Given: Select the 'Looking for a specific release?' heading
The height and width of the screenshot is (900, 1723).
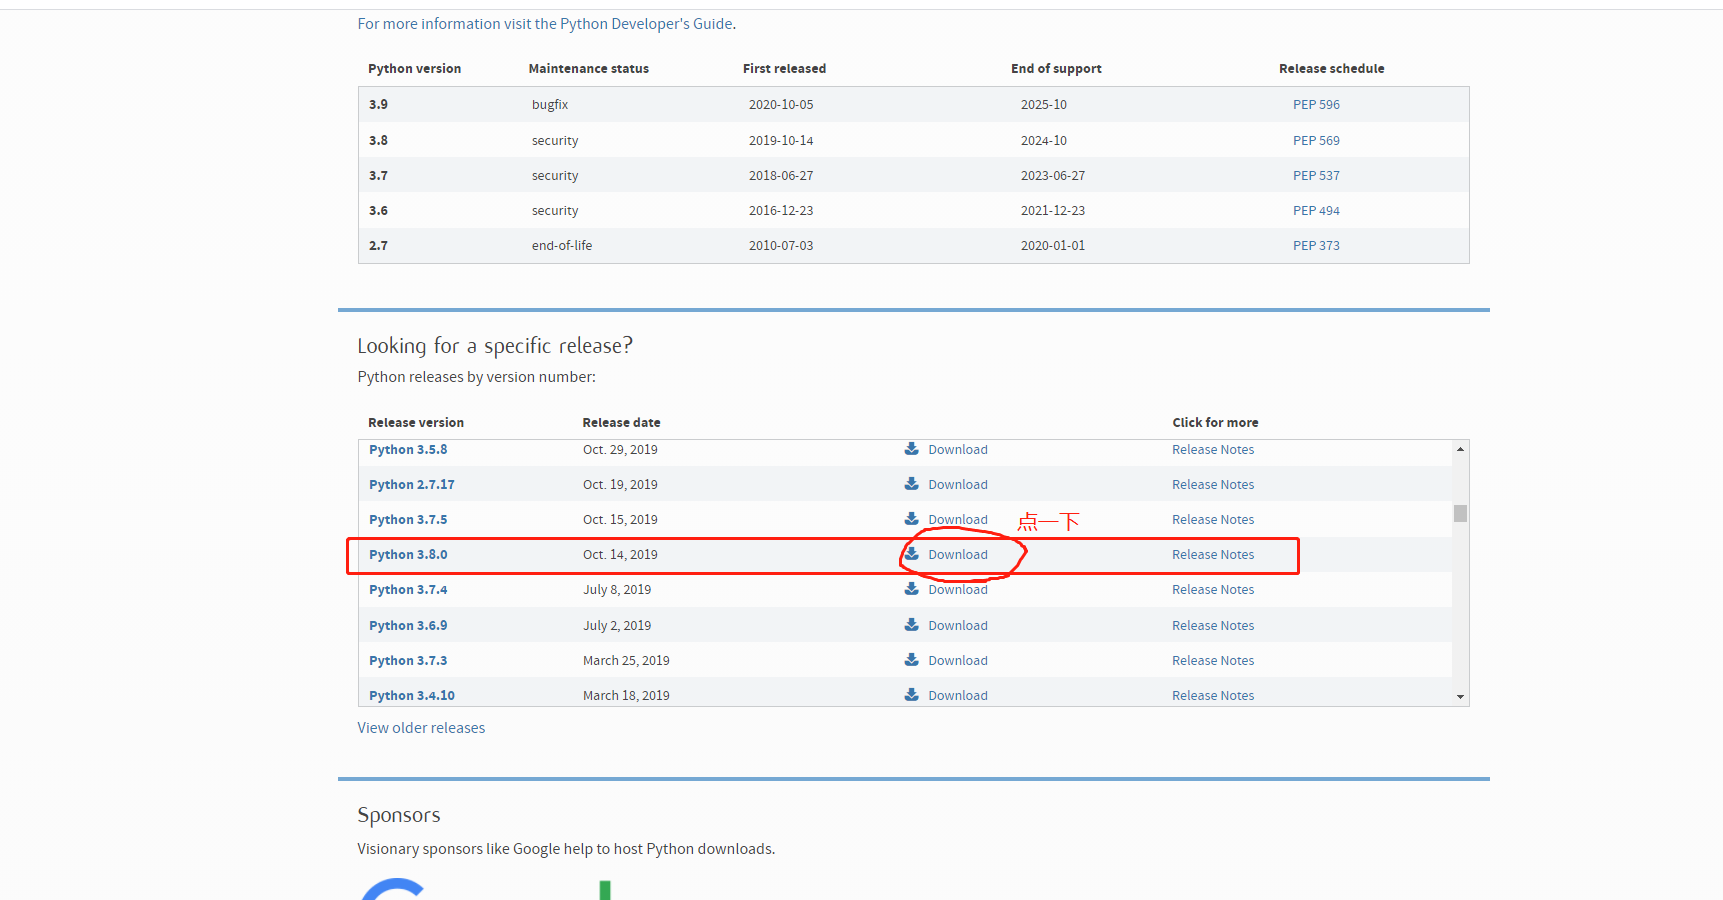Looking at the screenshot, I should coord(495,346).
